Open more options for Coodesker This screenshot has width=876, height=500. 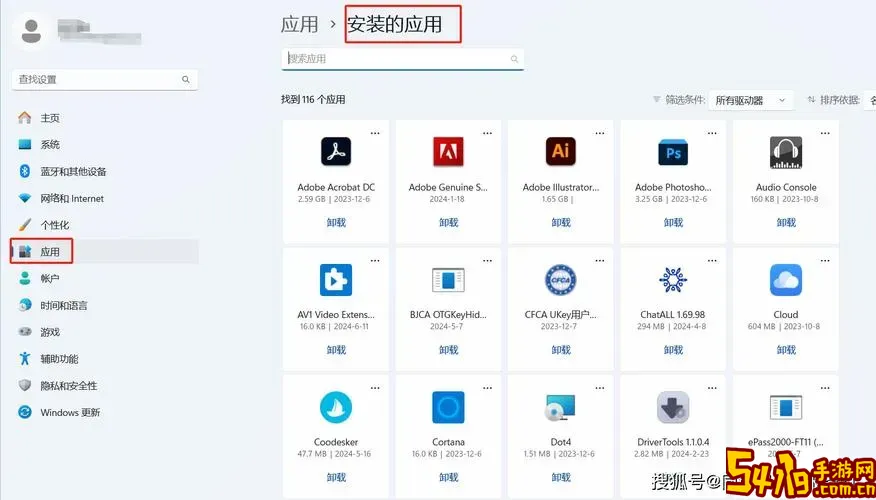coord(375,388)
